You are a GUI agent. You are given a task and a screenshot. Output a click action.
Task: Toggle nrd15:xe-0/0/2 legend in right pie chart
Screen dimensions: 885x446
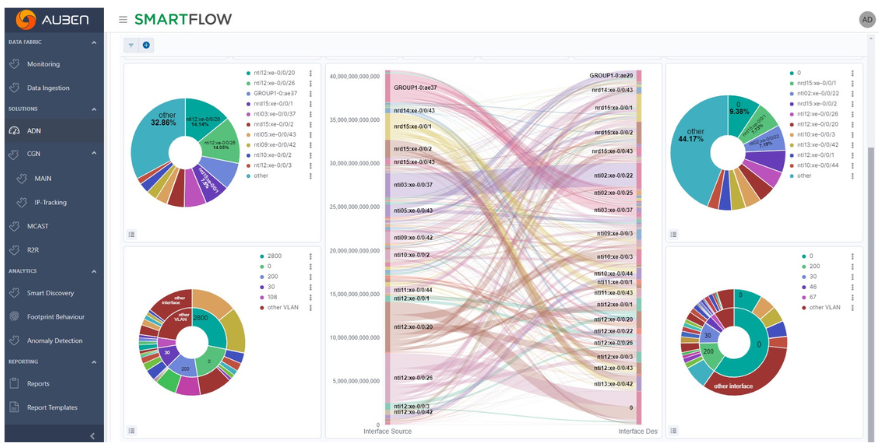812,104
